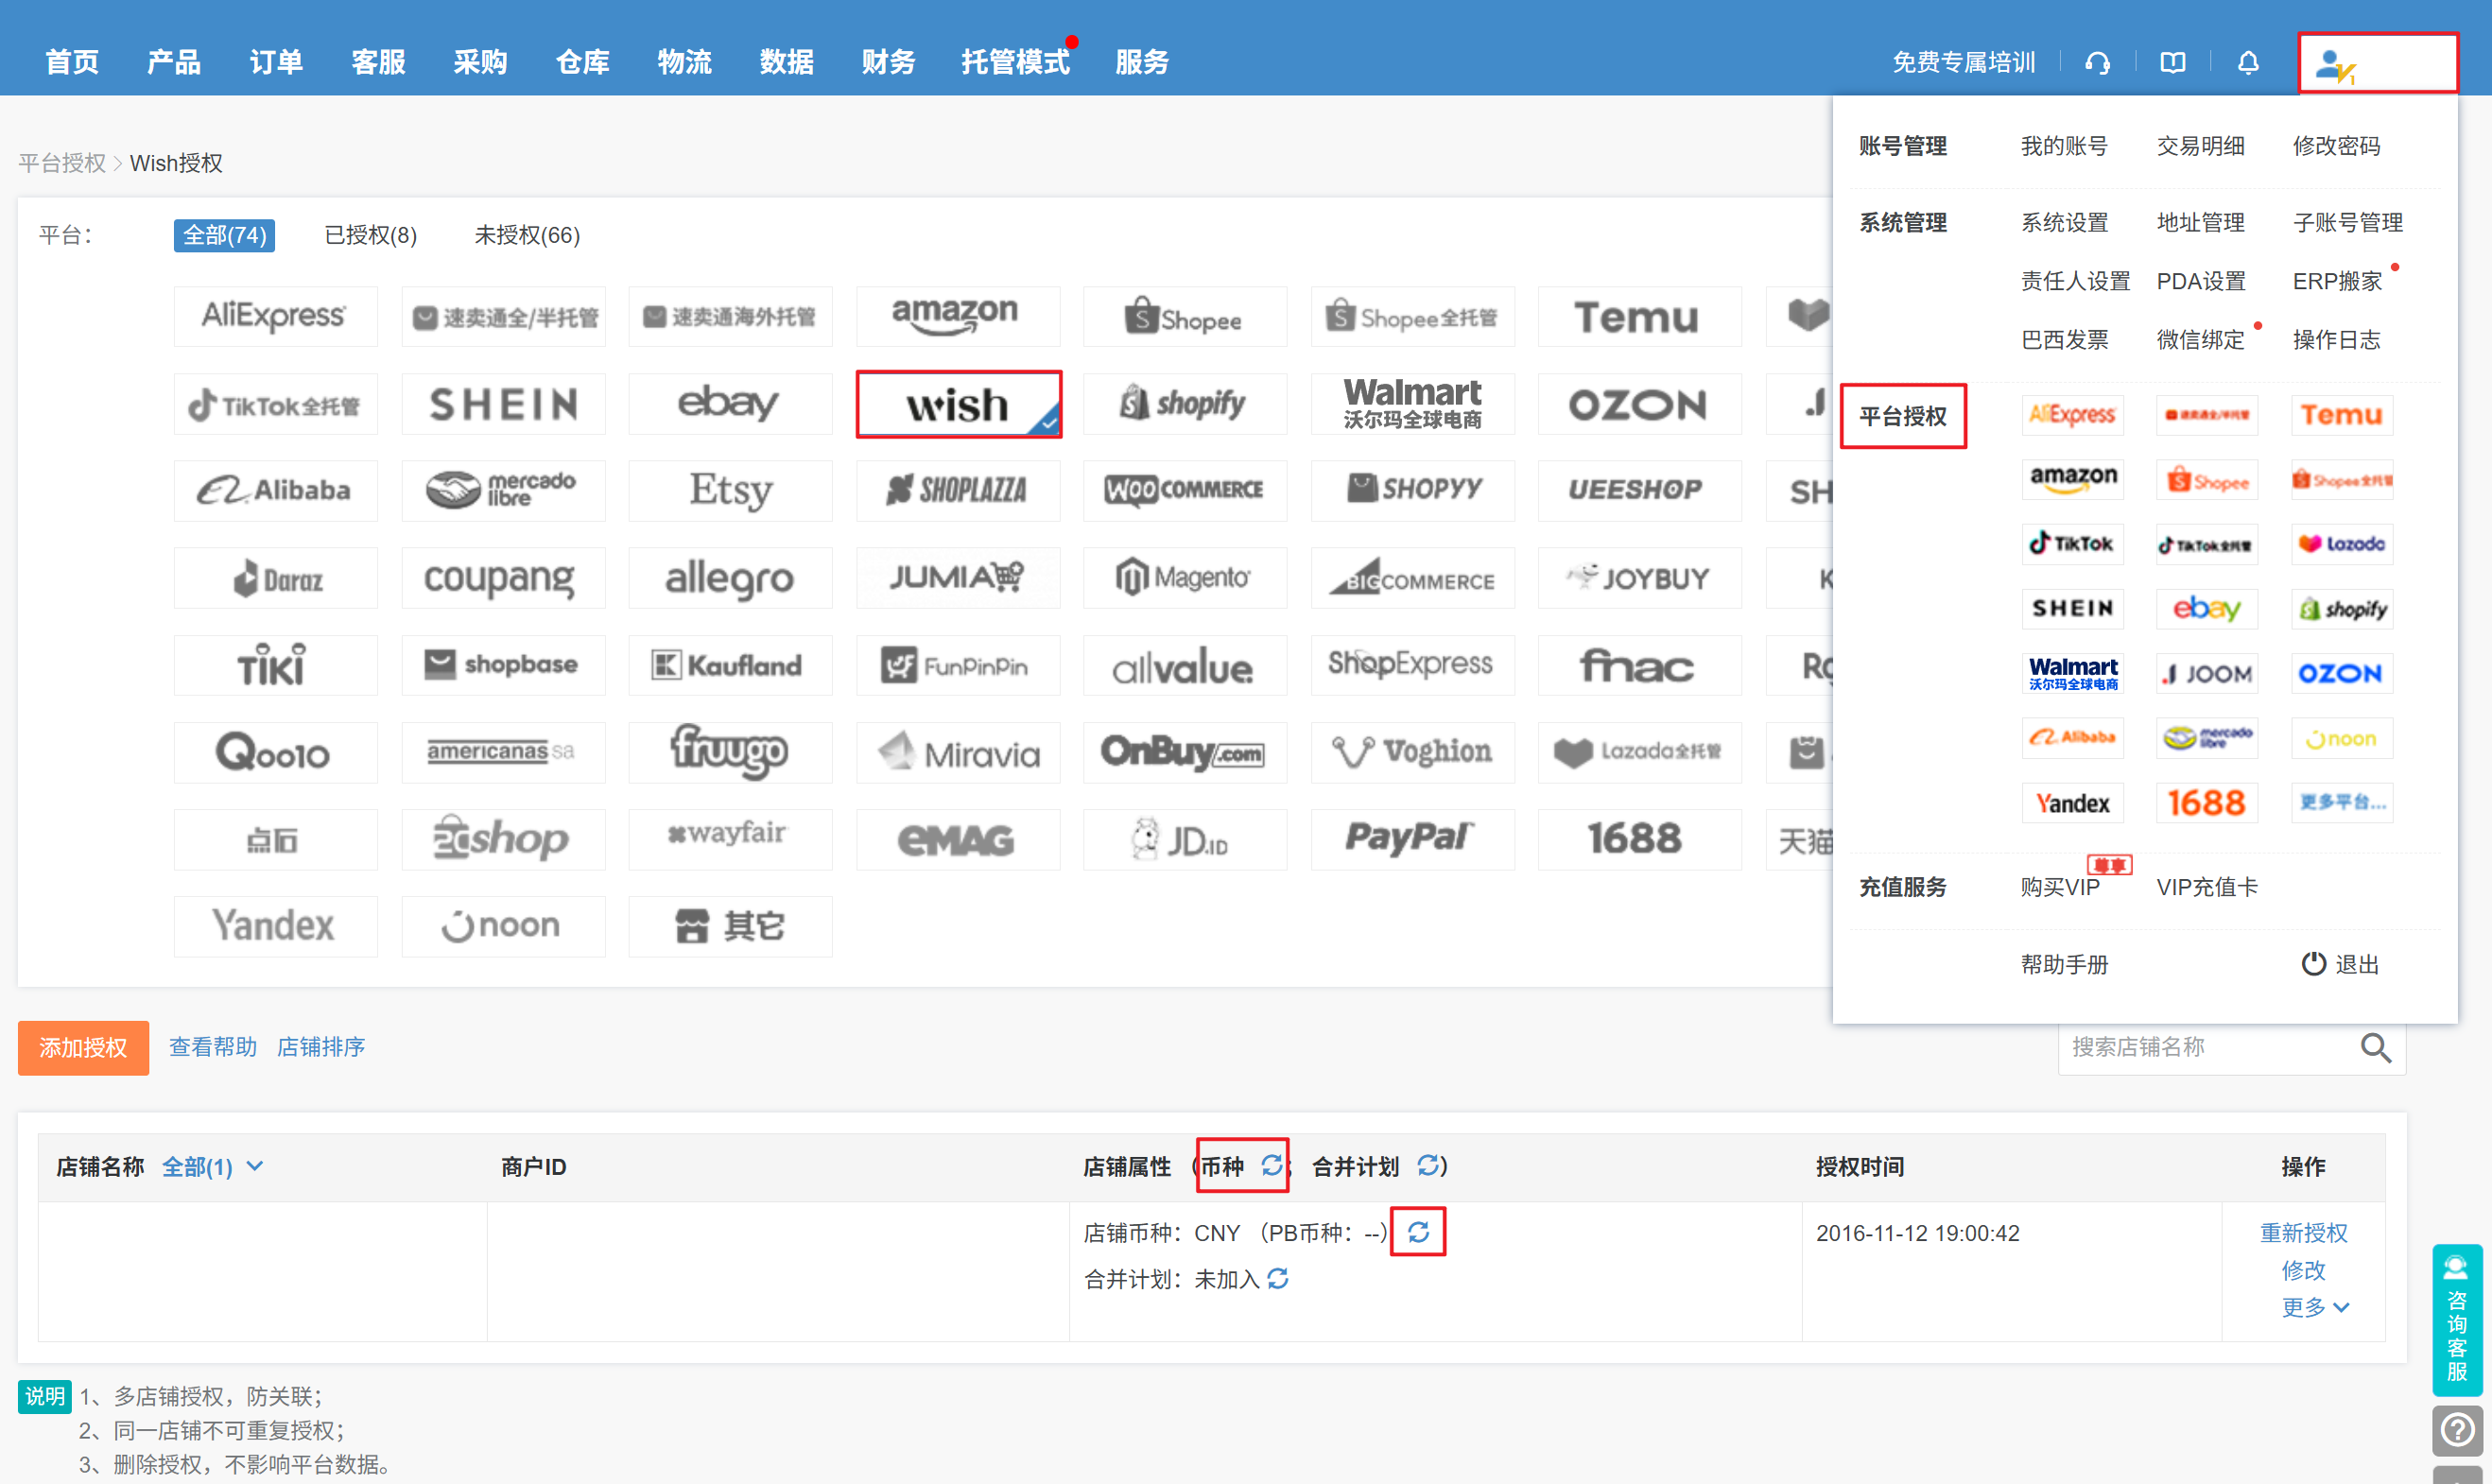This screenshot has width=2492, height=1484.
Task: Open the question mark help floating button
Action: coord(2456,1431)
